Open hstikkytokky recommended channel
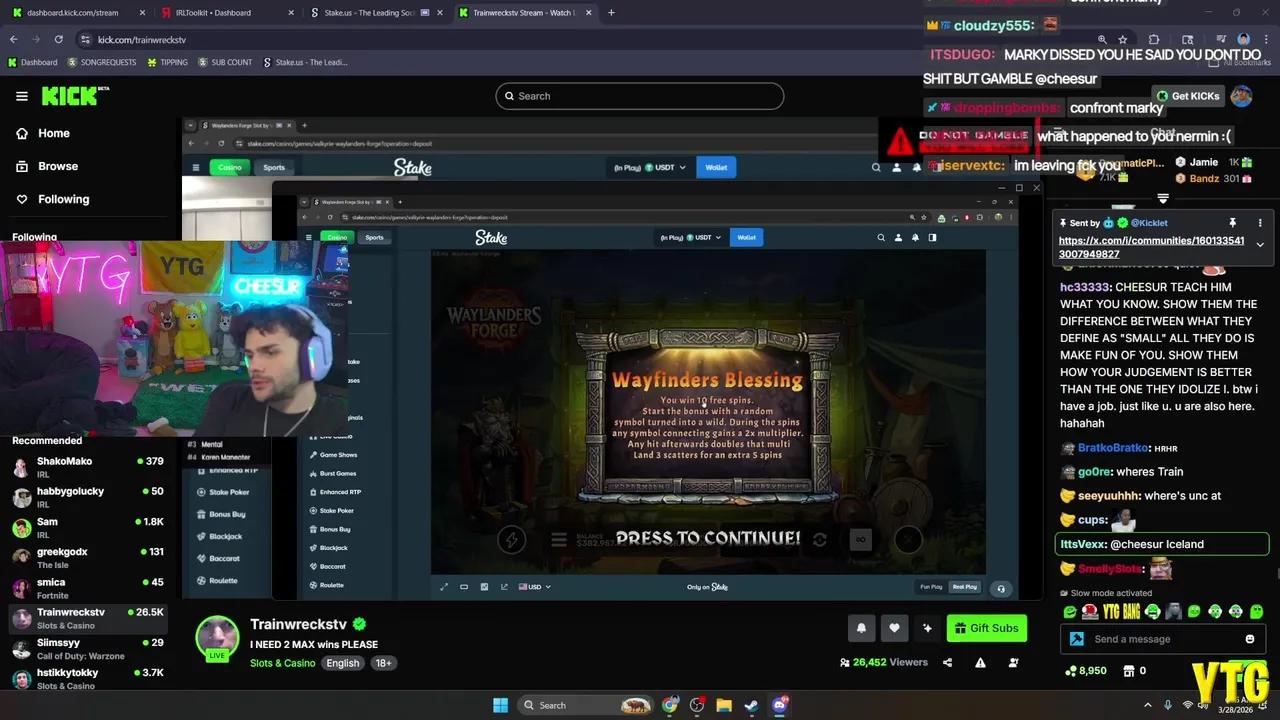1280x720 pixels. click(88, 679)
